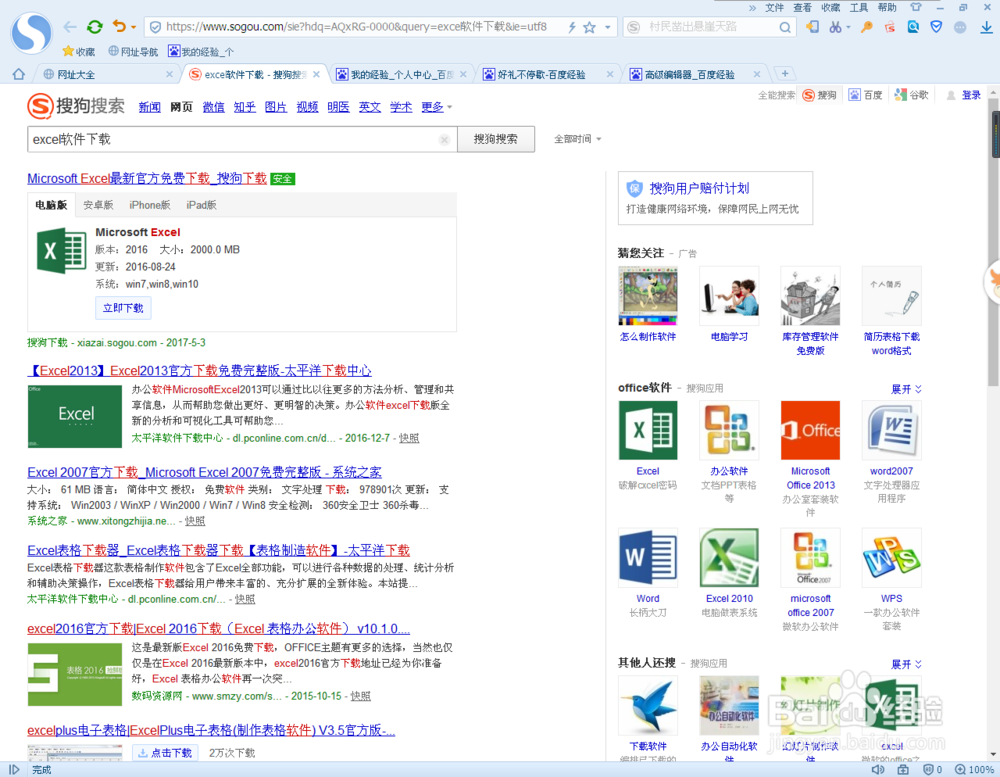Expand the 更多 categories dropdown

436,107
